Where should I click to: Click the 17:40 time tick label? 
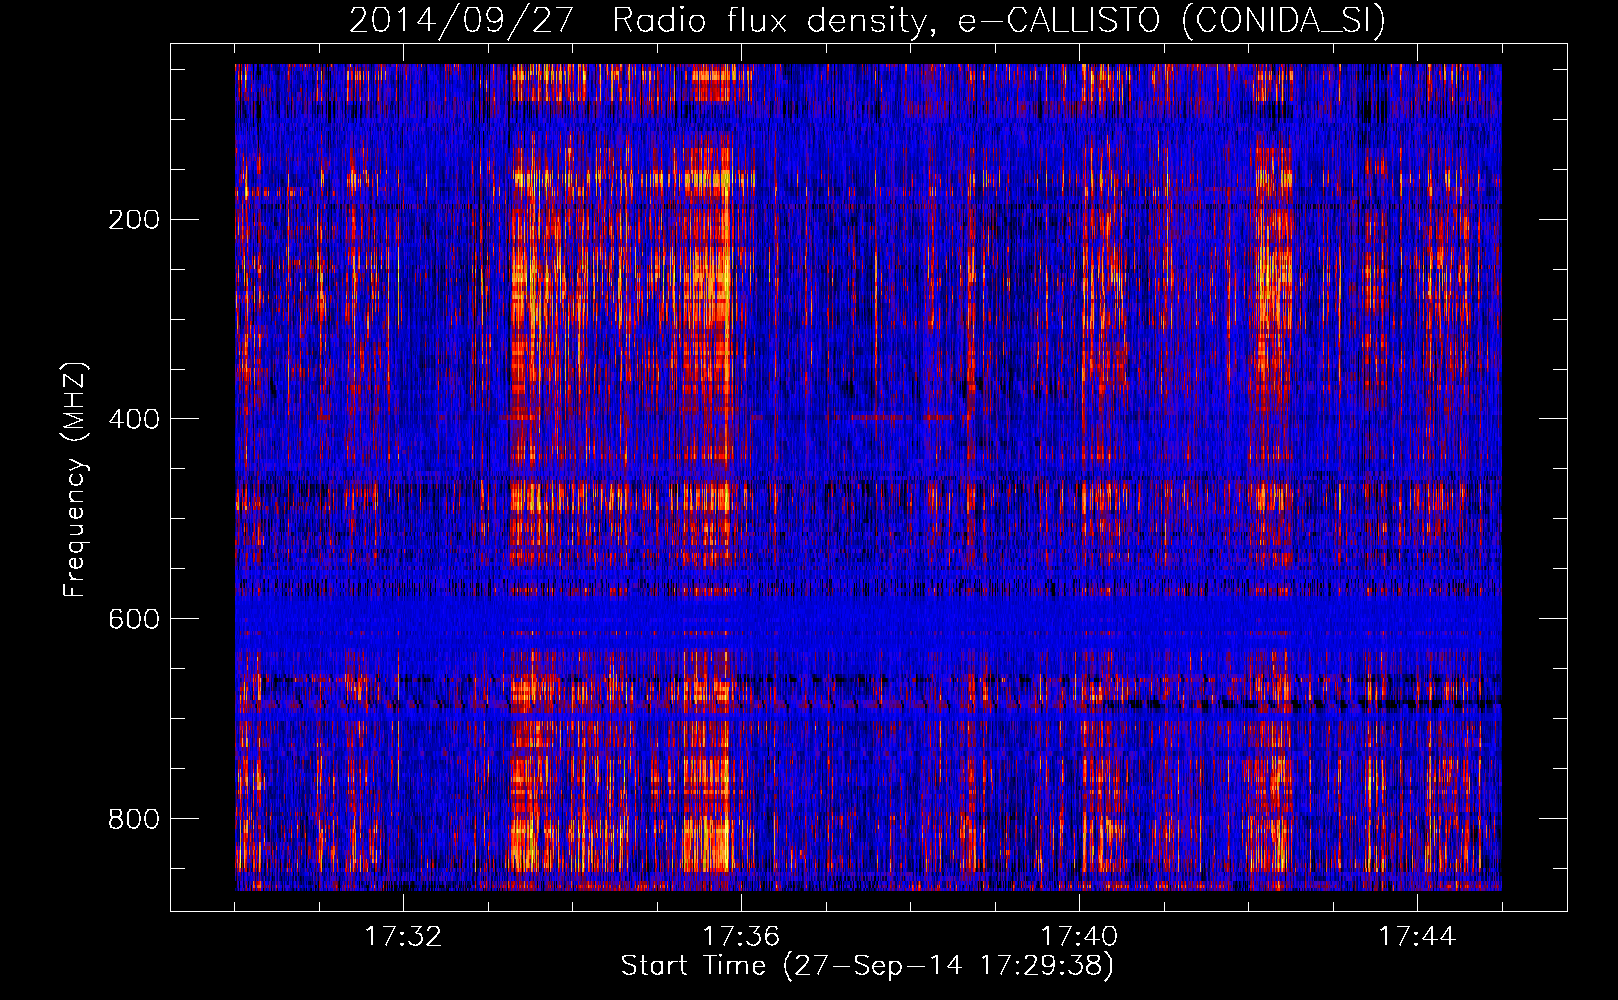(x=1079, y=936)
